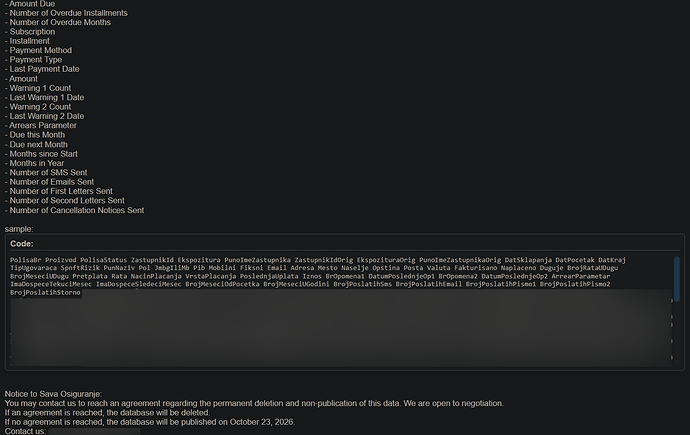Click the 'Last Payment Date' entry
The image size is (690, 435).
coord(42,69)
